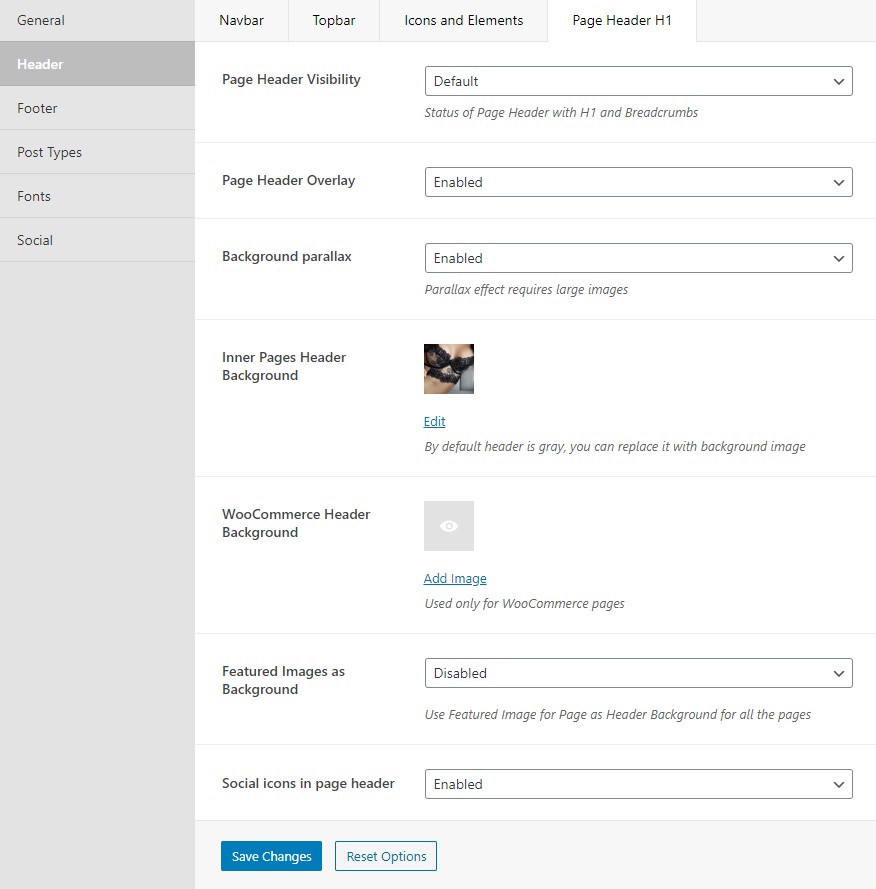
Task: Click the eye placeholder icon for WooCommerce background
Action: click(x=448, y=526)
